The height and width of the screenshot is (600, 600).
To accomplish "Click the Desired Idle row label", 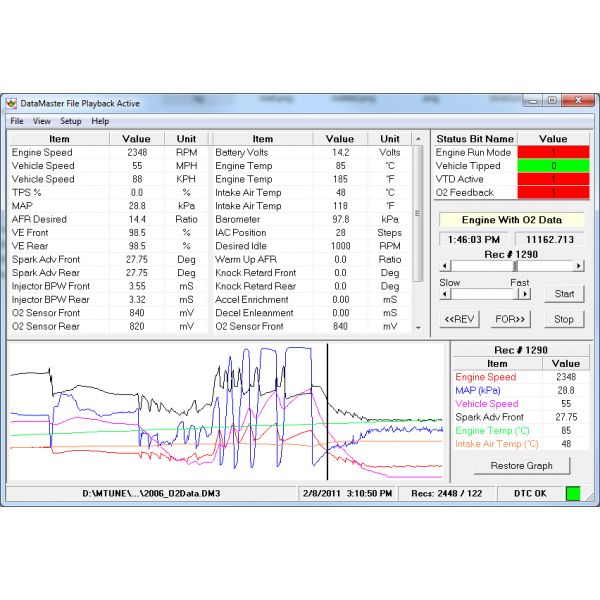I will (x=241, y=246).
